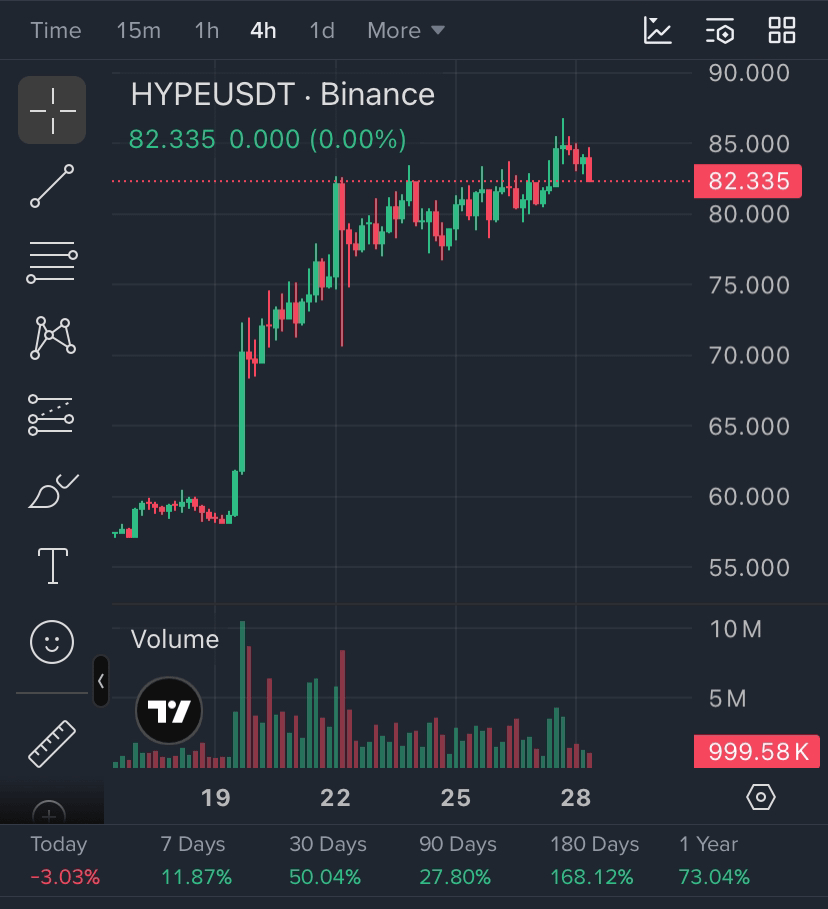Click the 10M volume axis label
The height and width of the screenshot is (909, 828).
pyautogui.click(x=735, y=629)
